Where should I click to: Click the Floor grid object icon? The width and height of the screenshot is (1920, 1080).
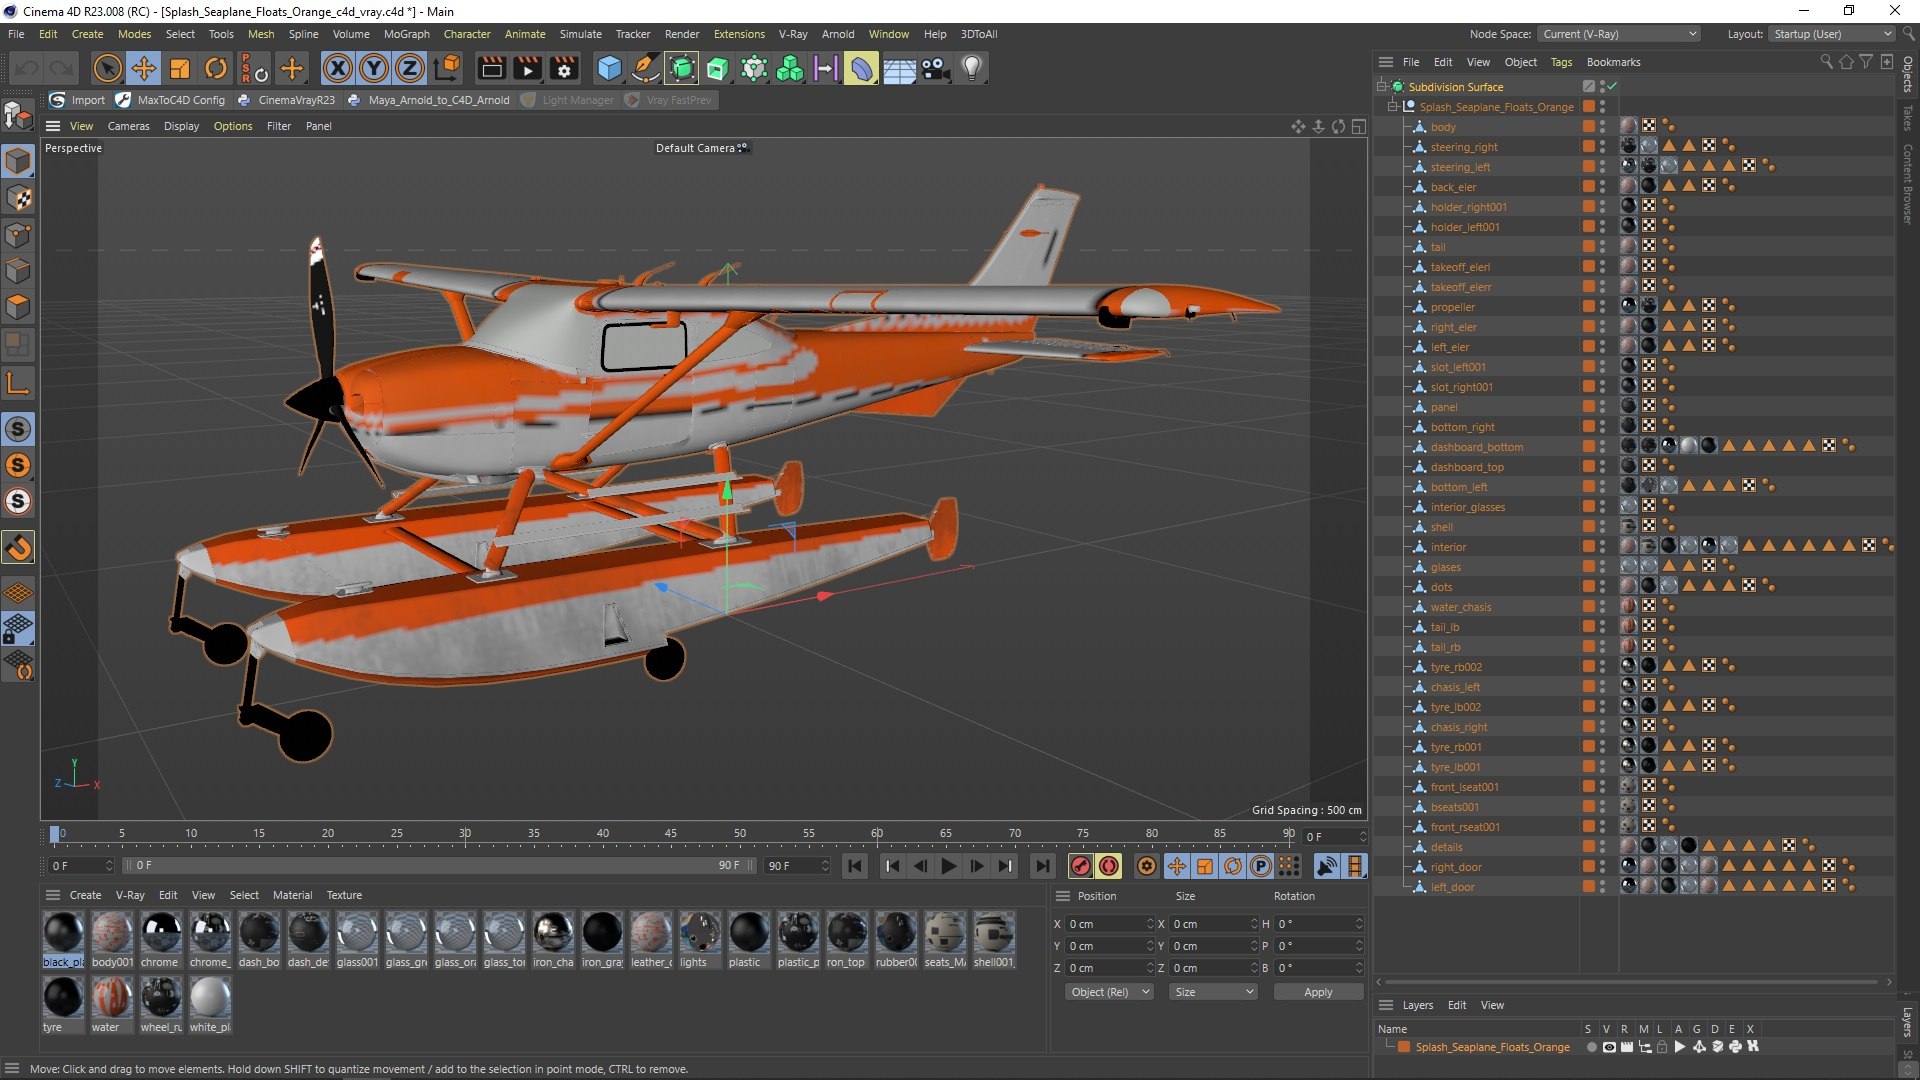[898, 69]
